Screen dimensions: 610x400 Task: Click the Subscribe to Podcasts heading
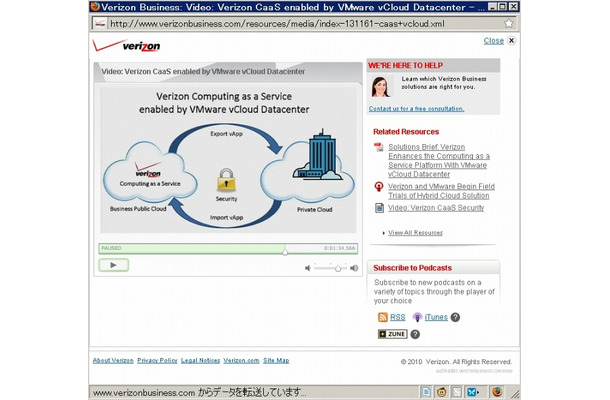pyautogui.click(x=412, y=268)
